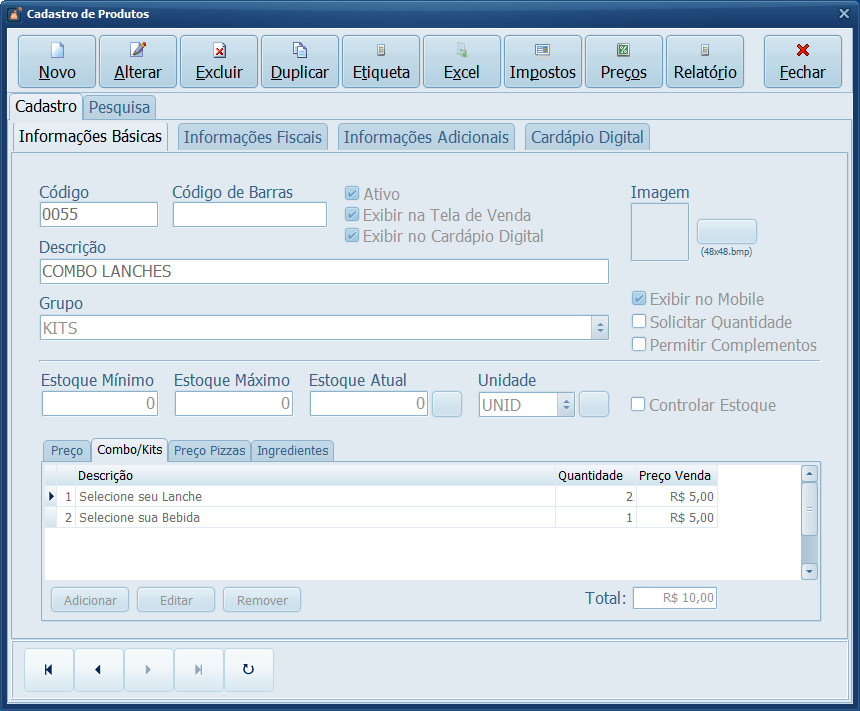This screenshot has width=860, height=711.
Task: Open the Impostos tax settings
Action: pyautogui.click(x=542, y=61)
